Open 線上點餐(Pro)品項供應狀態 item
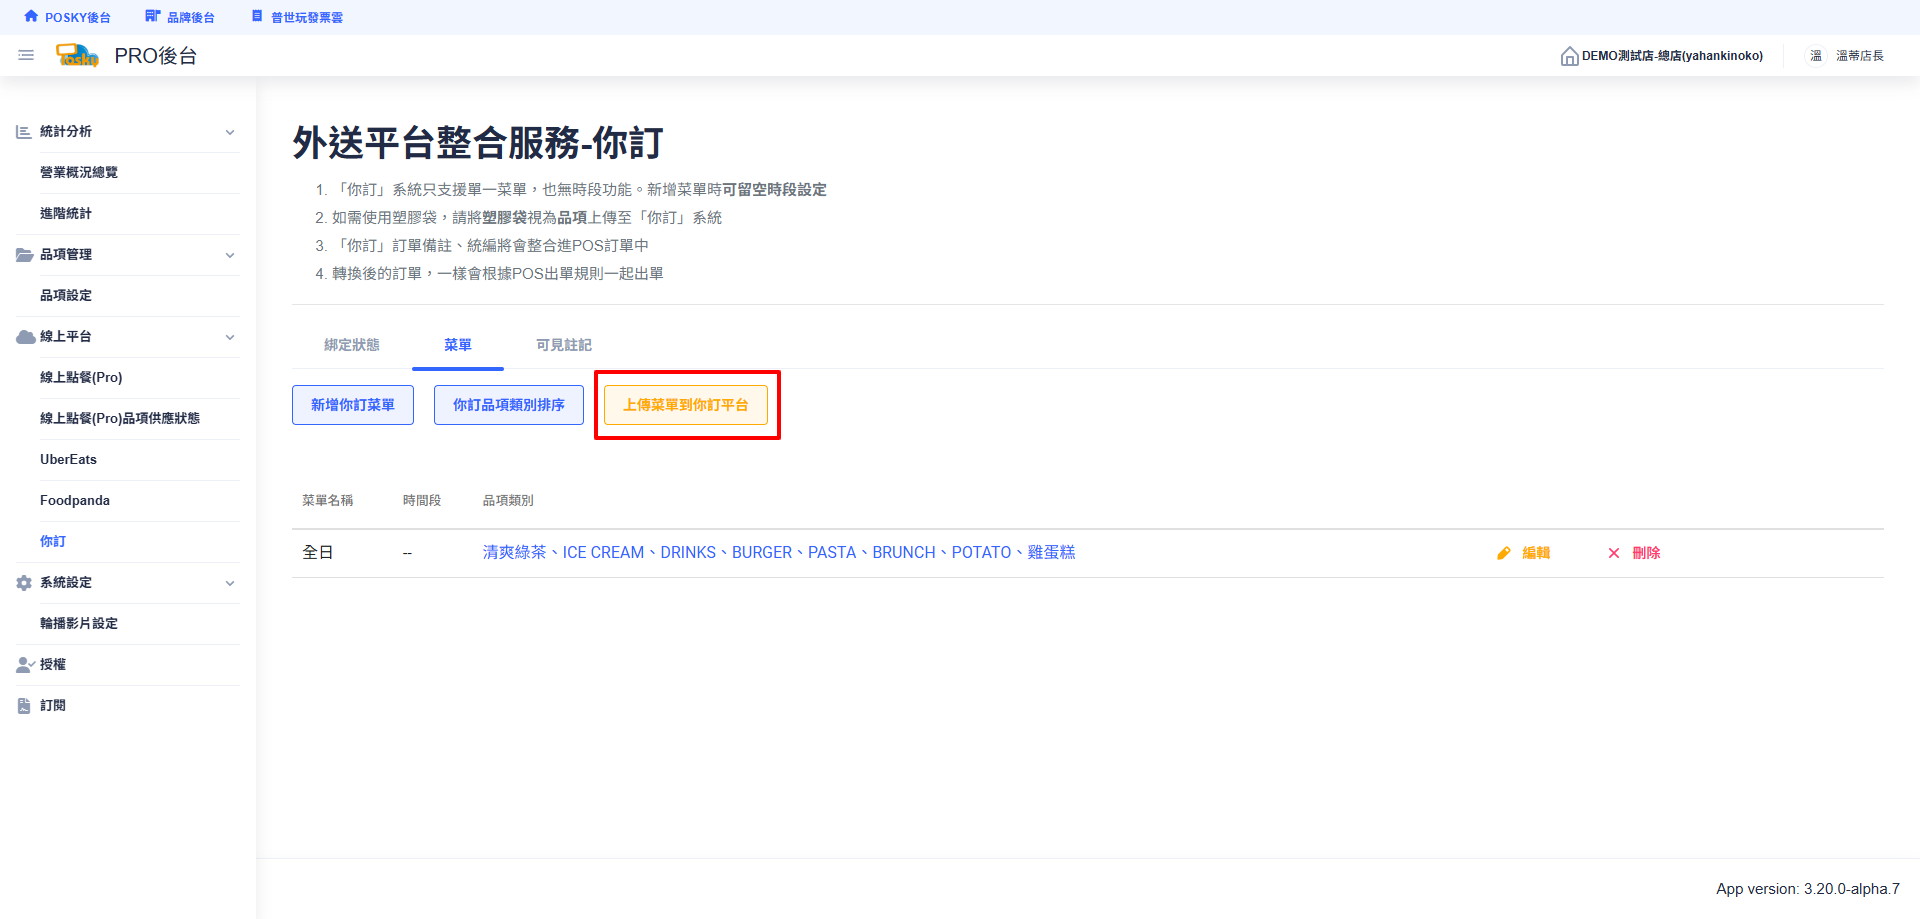The image size is (1920, 919). (x=120, y=418)
